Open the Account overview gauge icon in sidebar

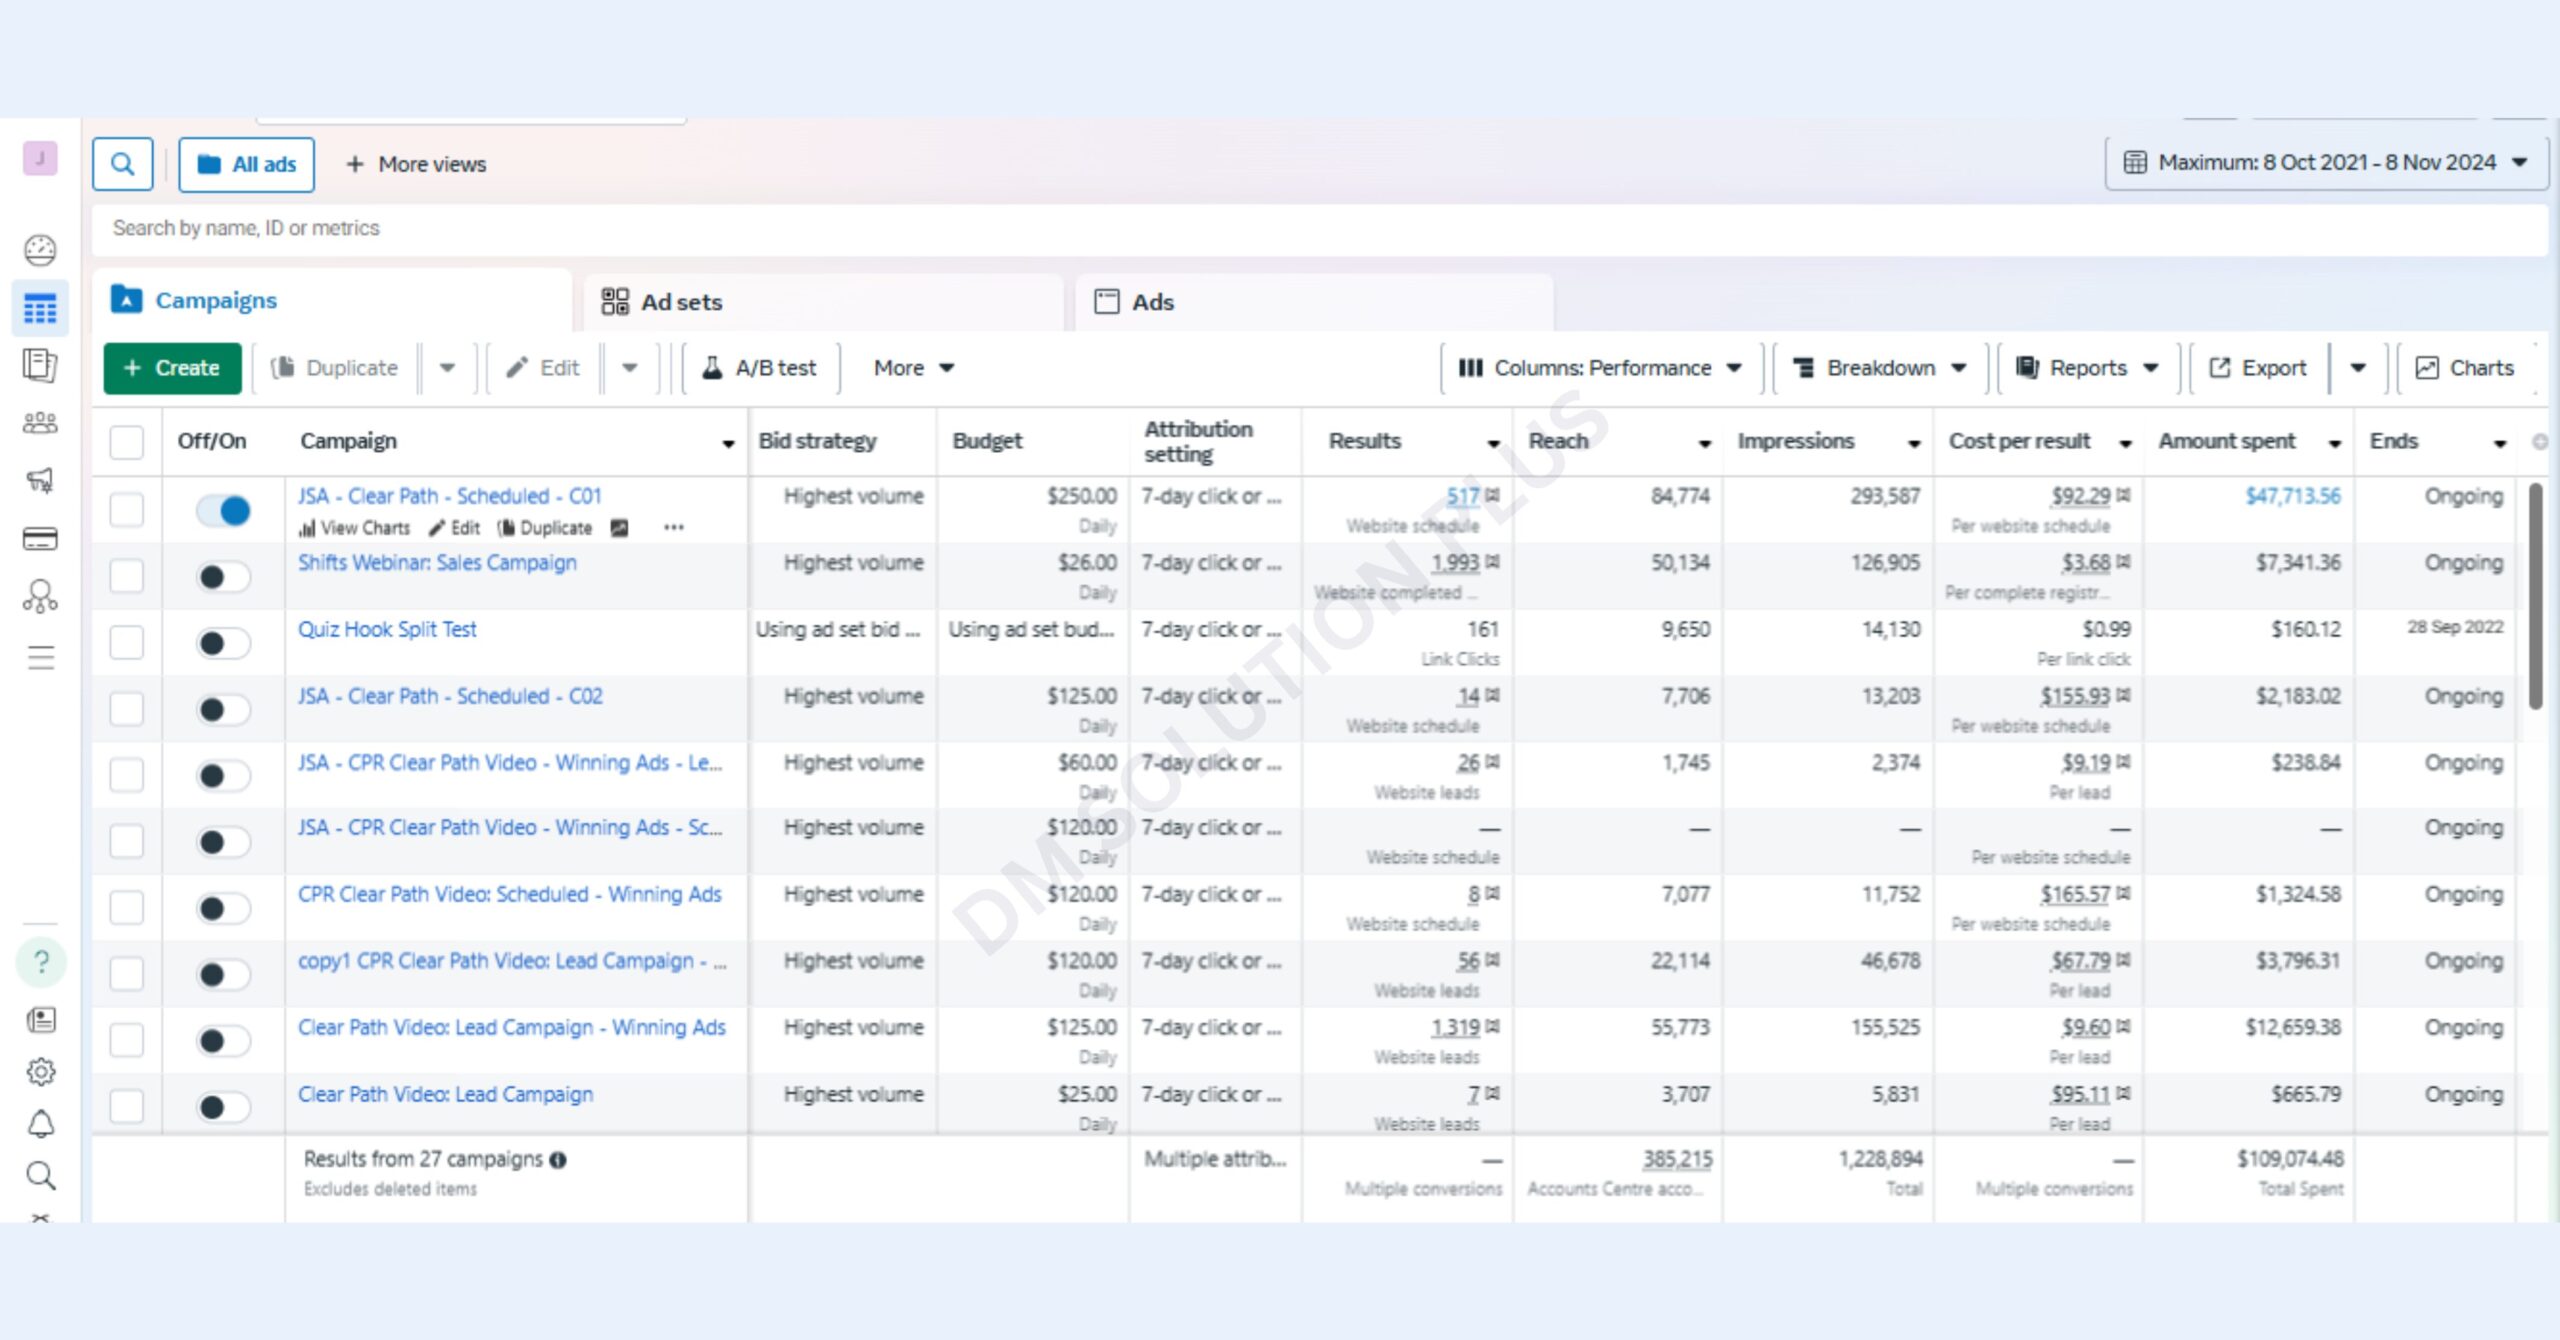coord(40,250)
